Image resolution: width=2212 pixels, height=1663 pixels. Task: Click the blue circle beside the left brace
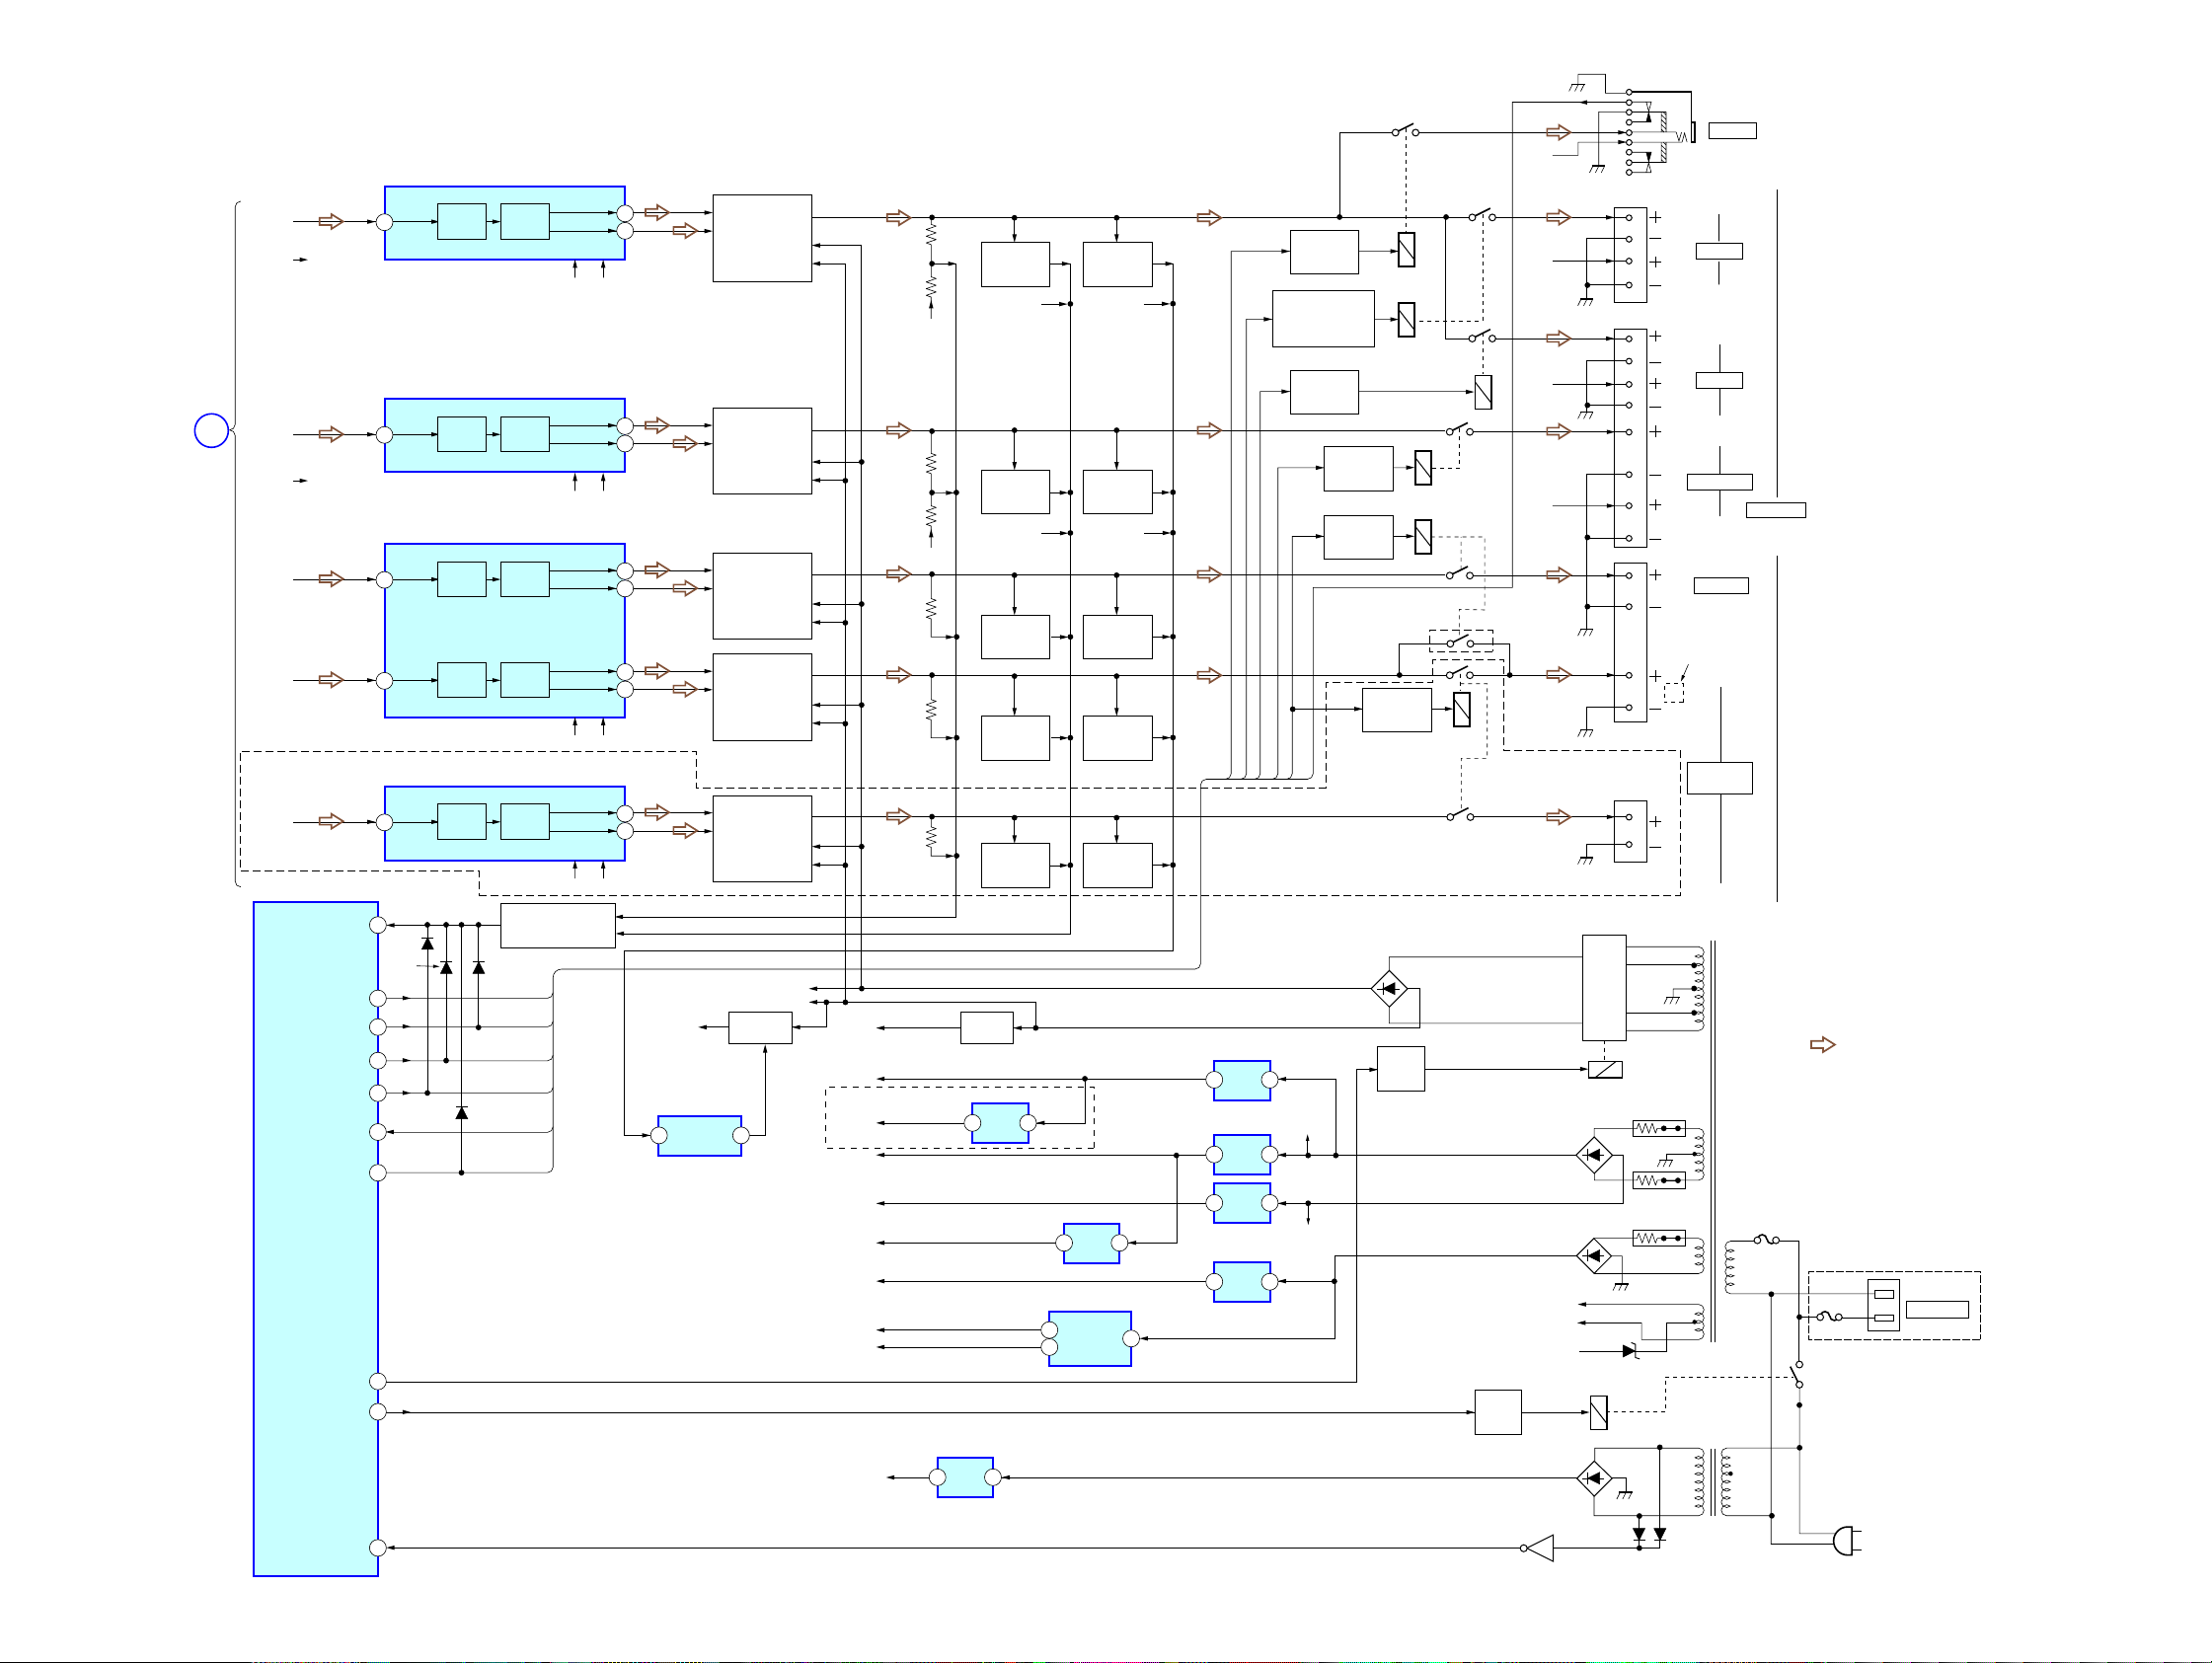pos(211,430)
